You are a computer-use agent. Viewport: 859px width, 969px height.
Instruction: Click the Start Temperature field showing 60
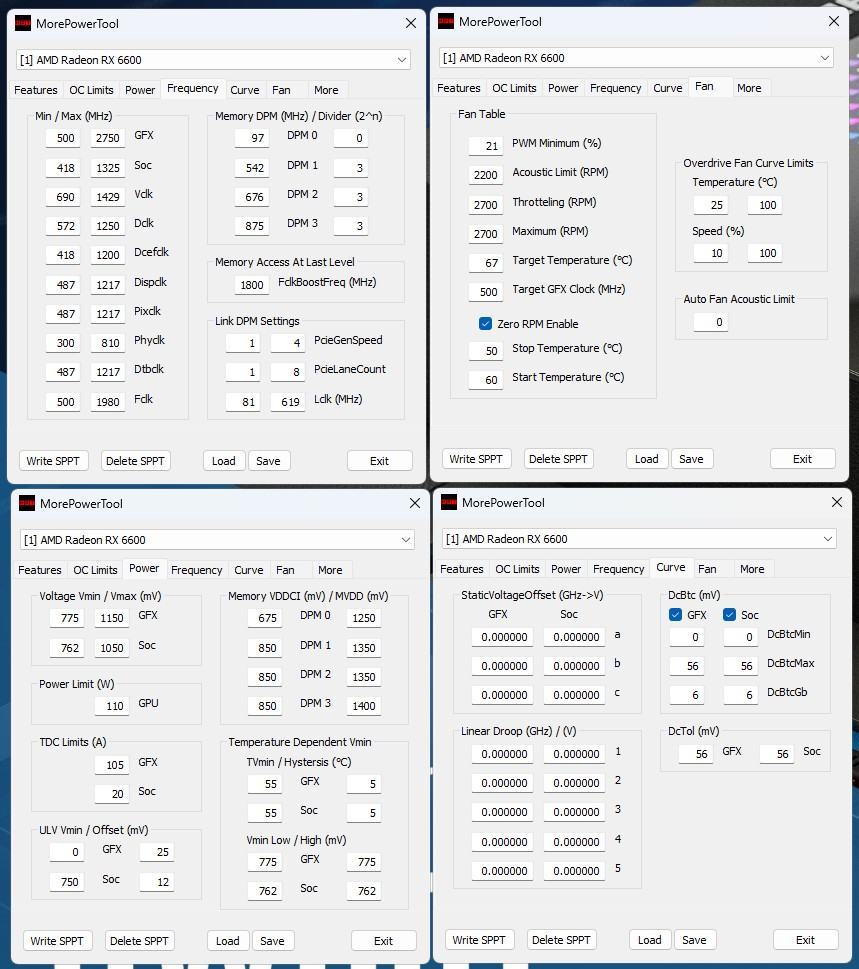pos(486,379)
